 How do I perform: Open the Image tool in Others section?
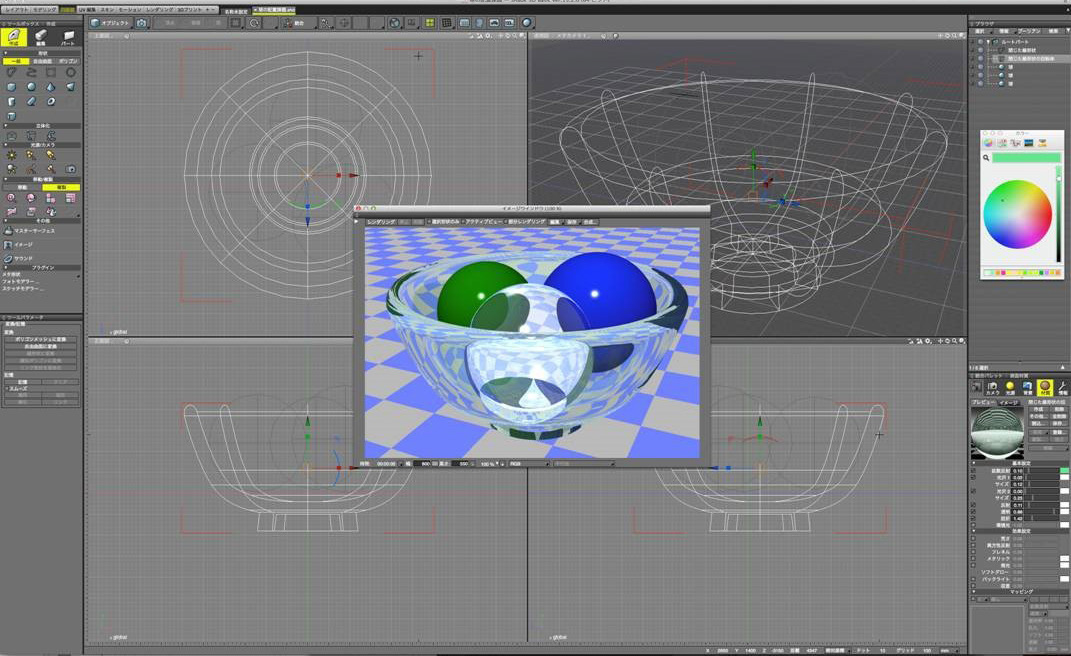pyautogui.click(x=18, y=245)
